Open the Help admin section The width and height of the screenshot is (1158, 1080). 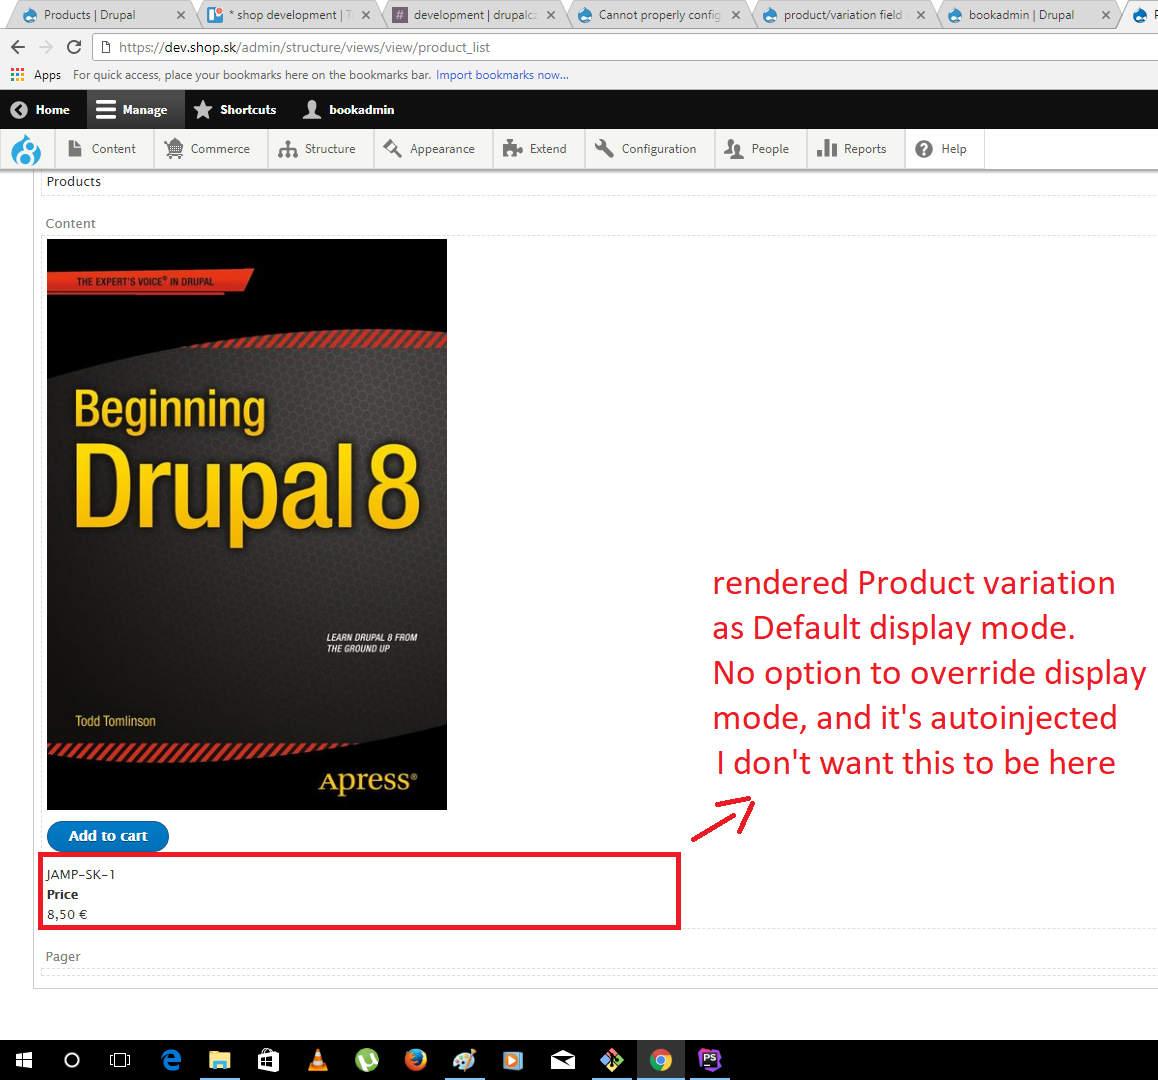(x=943, y=148)
